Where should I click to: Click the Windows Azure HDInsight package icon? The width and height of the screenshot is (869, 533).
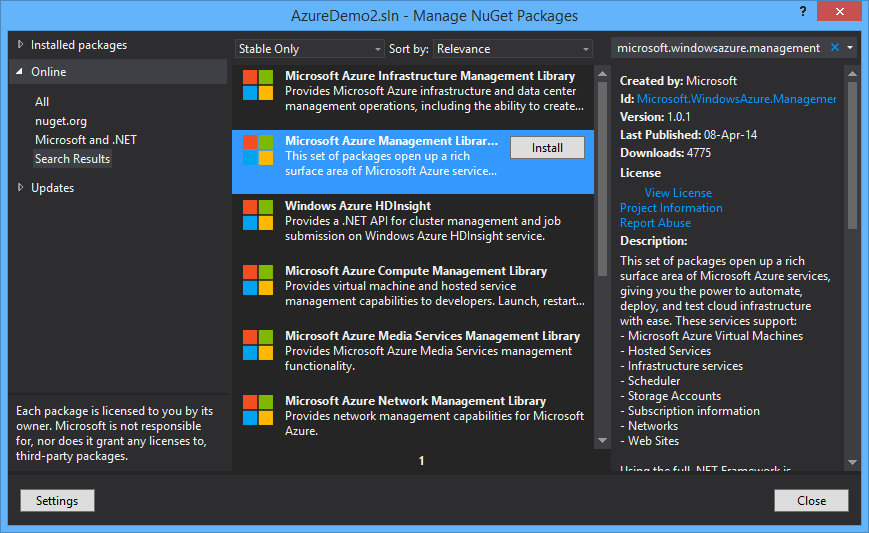click(x=258, y=215)
